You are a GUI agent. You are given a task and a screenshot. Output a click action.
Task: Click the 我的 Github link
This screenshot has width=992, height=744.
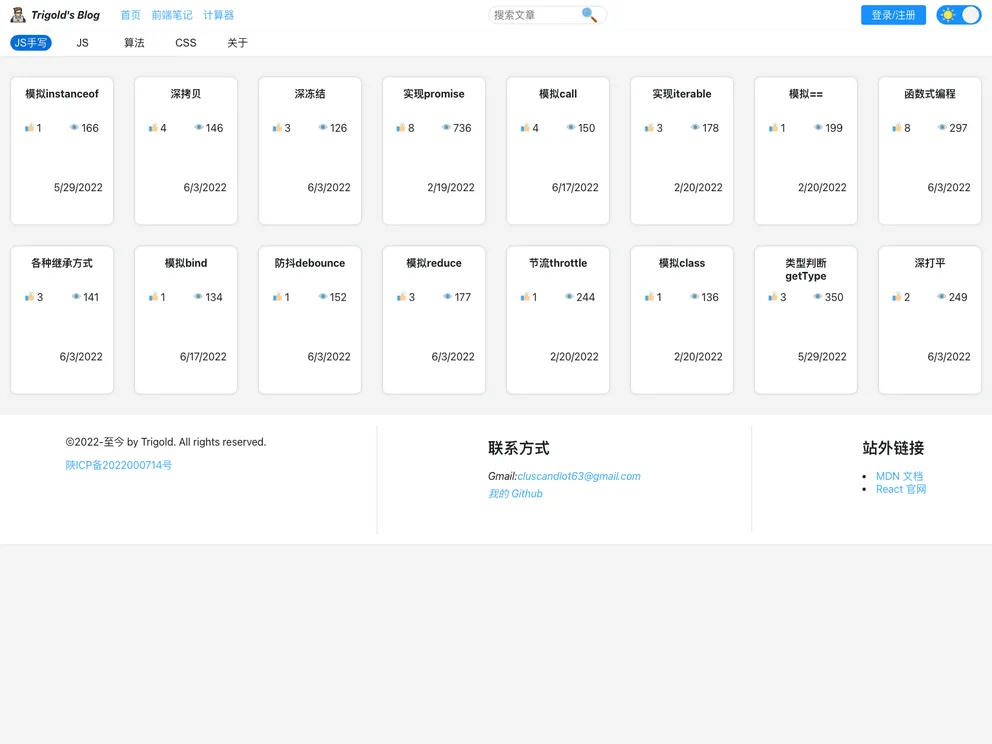[x=515, y=493]
